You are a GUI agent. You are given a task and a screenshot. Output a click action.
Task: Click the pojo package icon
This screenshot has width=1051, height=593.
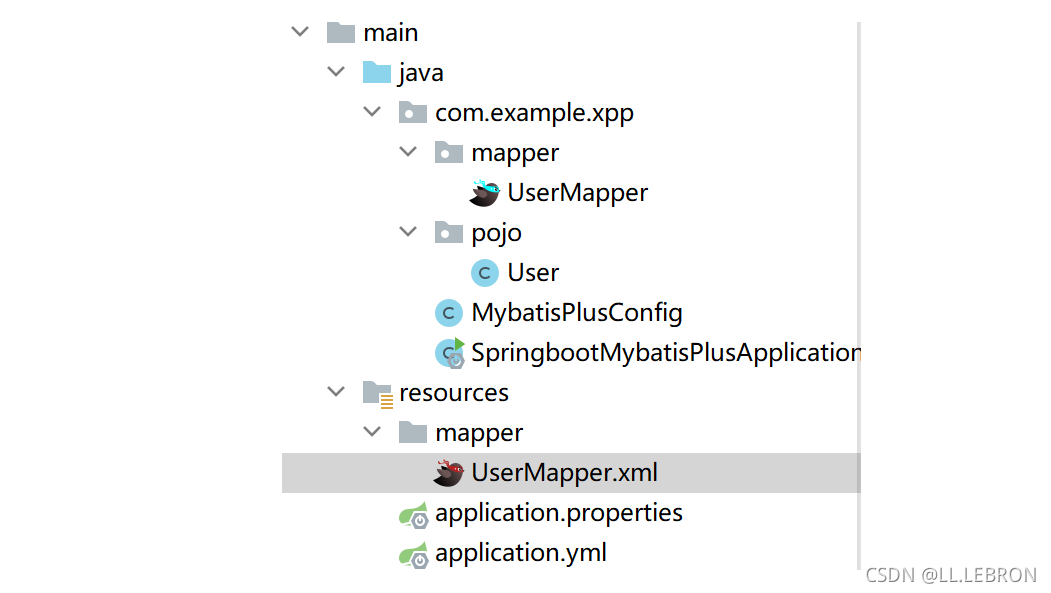pyautogui.click(x=448, y=233)
